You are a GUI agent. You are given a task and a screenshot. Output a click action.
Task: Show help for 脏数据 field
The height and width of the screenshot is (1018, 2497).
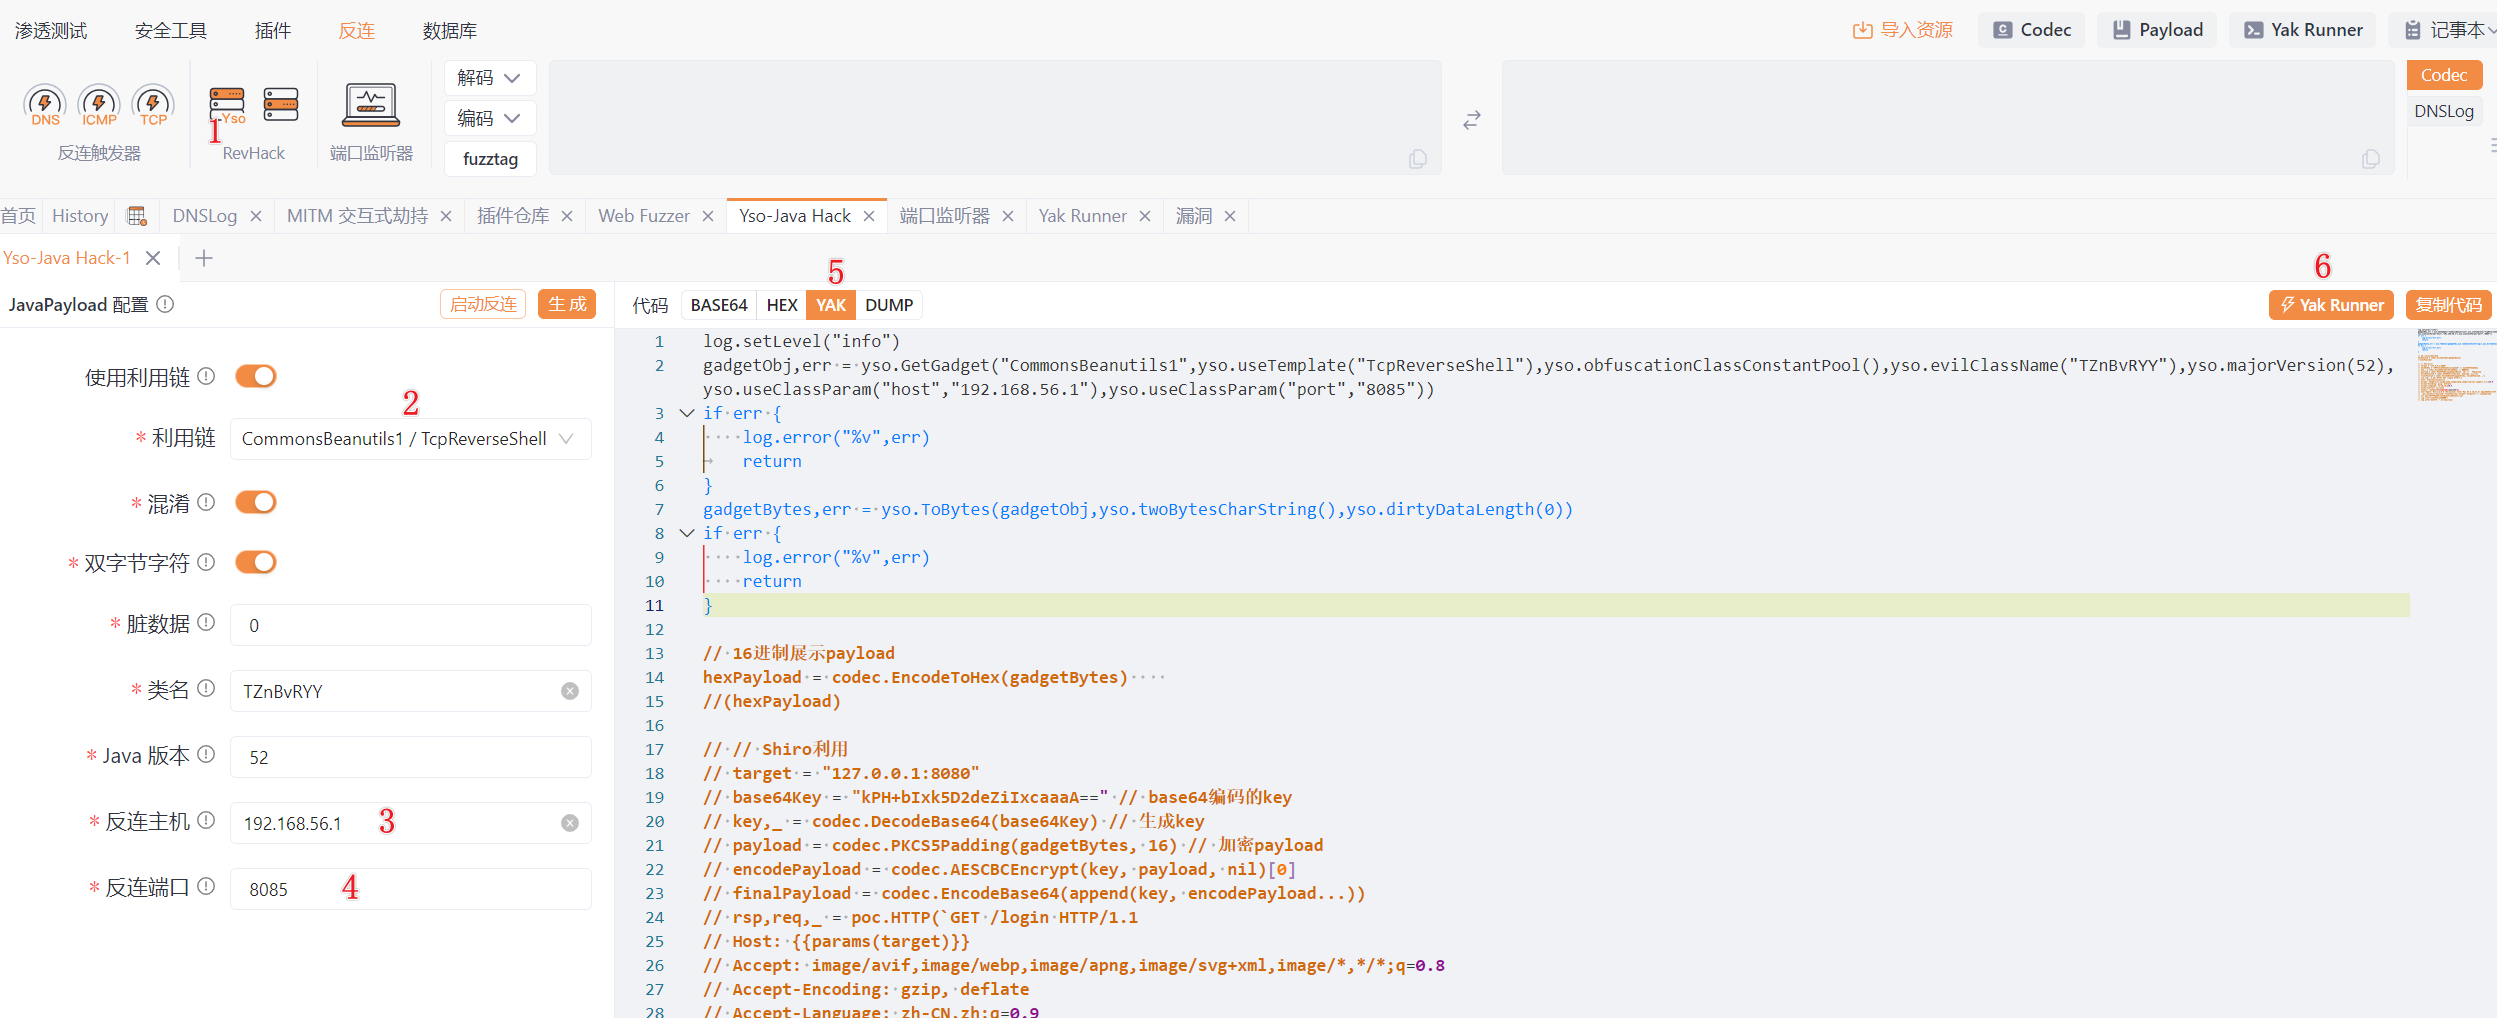pyautogui.click(x=206, y=622)
